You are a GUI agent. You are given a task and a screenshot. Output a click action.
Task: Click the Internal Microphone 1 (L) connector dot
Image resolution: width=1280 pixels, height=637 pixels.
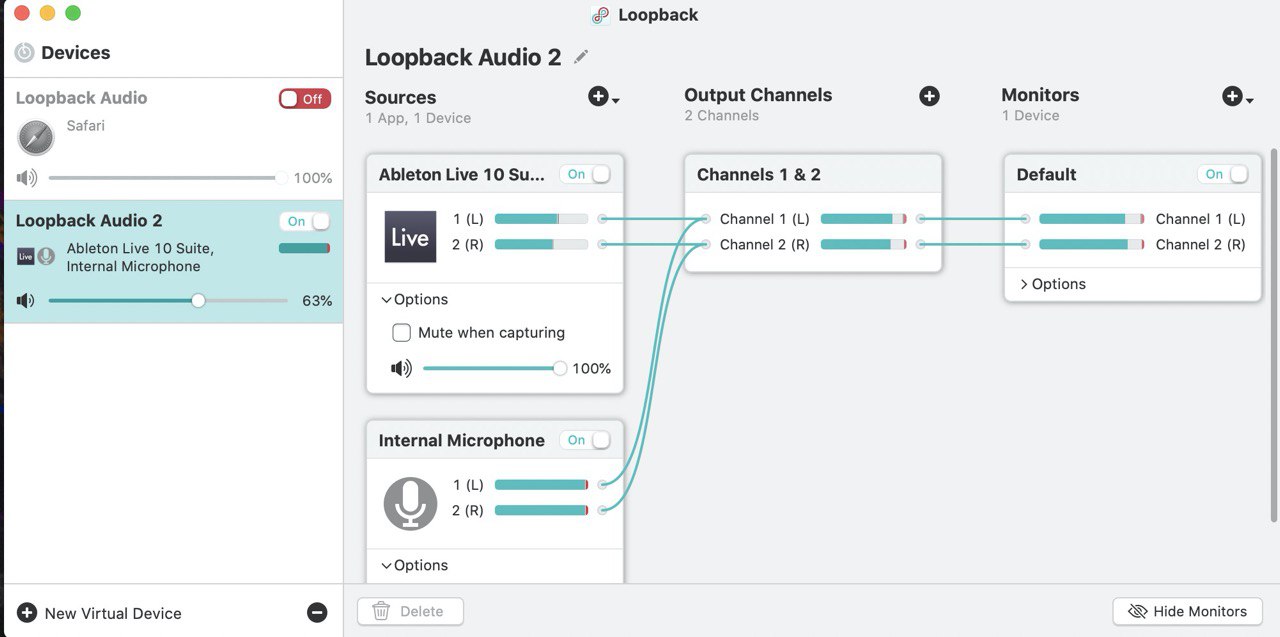tap(602, 484)
